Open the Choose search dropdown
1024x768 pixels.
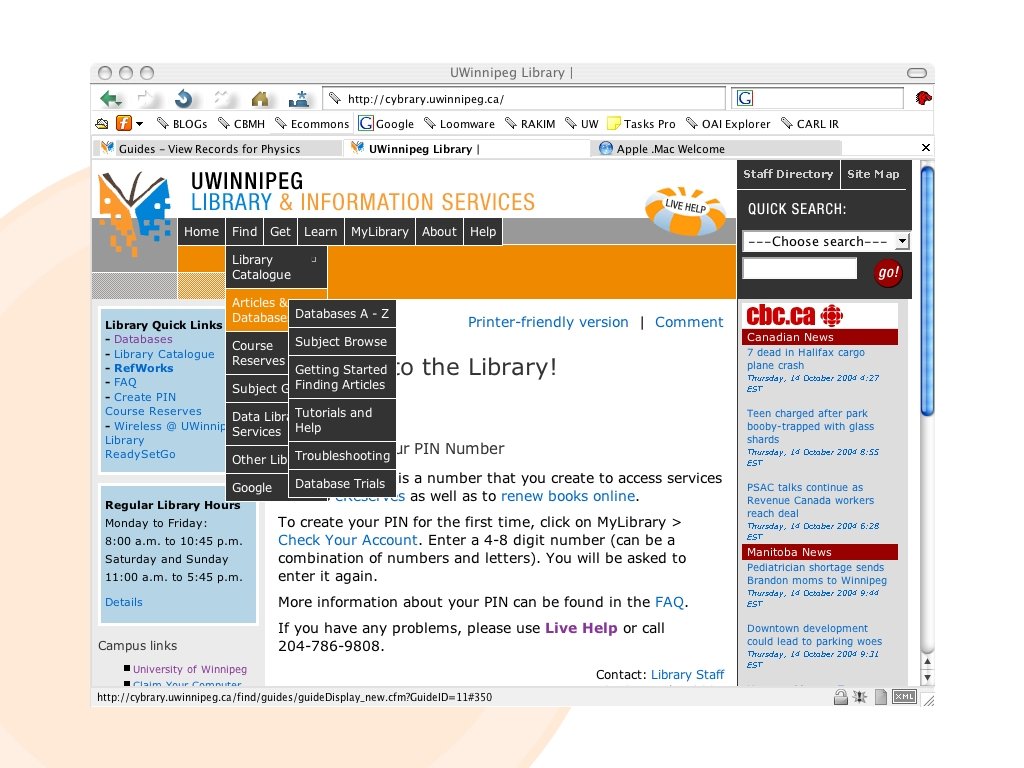pos(826,242)
